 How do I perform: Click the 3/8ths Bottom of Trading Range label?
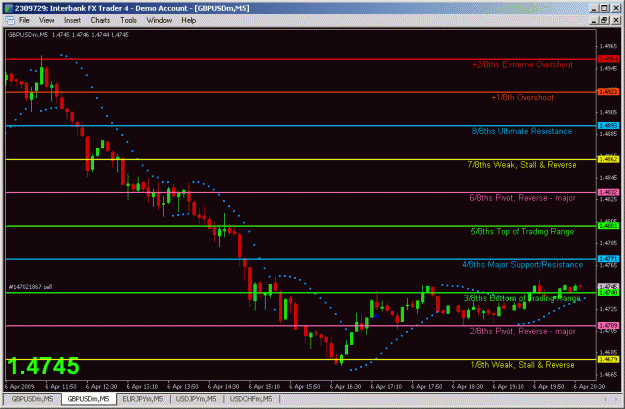[523, 298]
